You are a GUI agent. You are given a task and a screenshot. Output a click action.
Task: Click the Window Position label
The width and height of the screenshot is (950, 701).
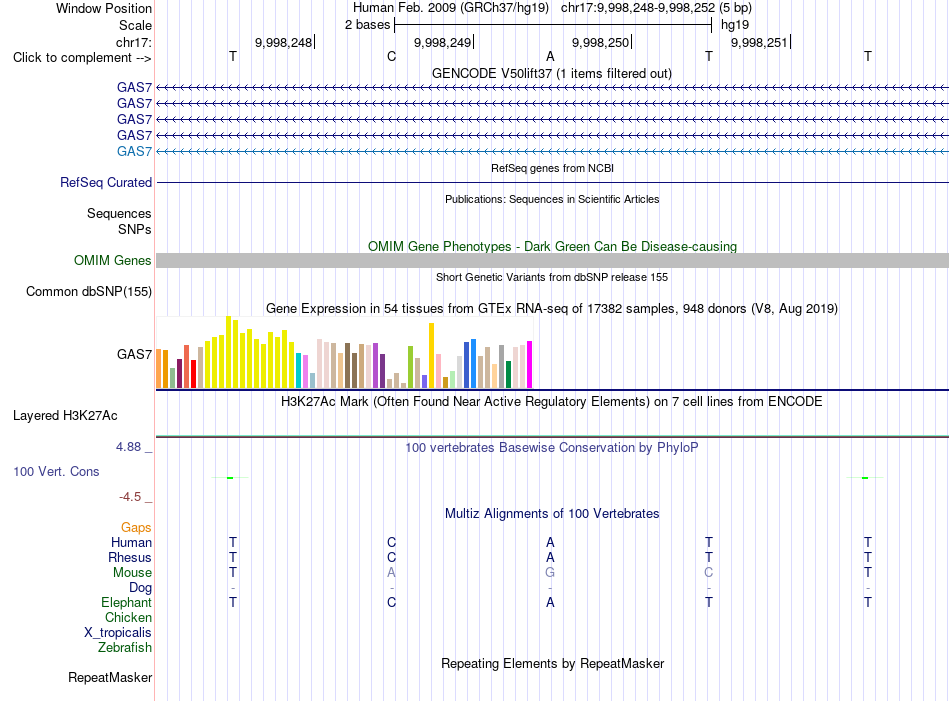(104, 8)
